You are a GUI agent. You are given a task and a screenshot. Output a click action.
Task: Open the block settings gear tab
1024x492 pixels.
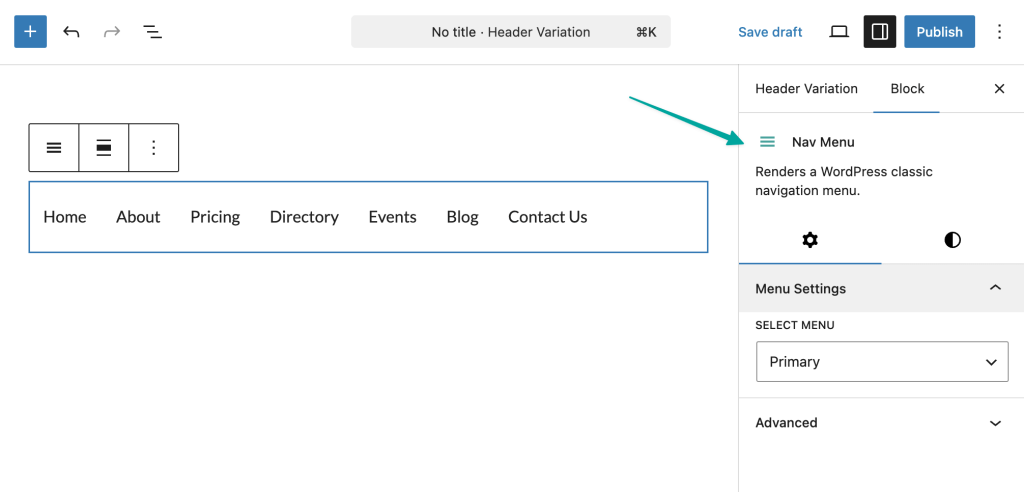[x=810, y=240]
